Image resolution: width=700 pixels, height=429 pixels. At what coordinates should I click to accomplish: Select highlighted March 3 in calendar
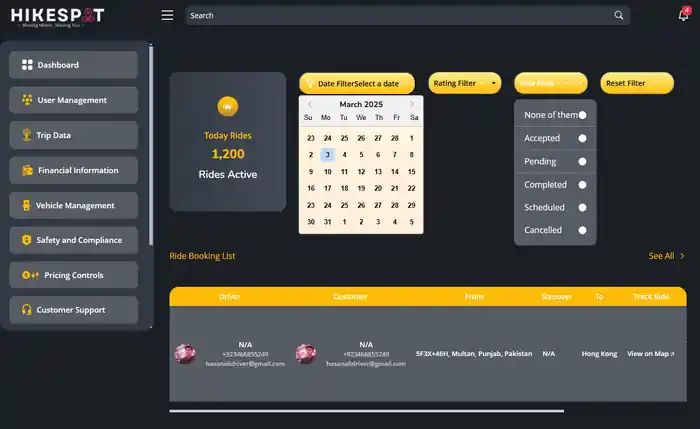[x=327, y=155]
